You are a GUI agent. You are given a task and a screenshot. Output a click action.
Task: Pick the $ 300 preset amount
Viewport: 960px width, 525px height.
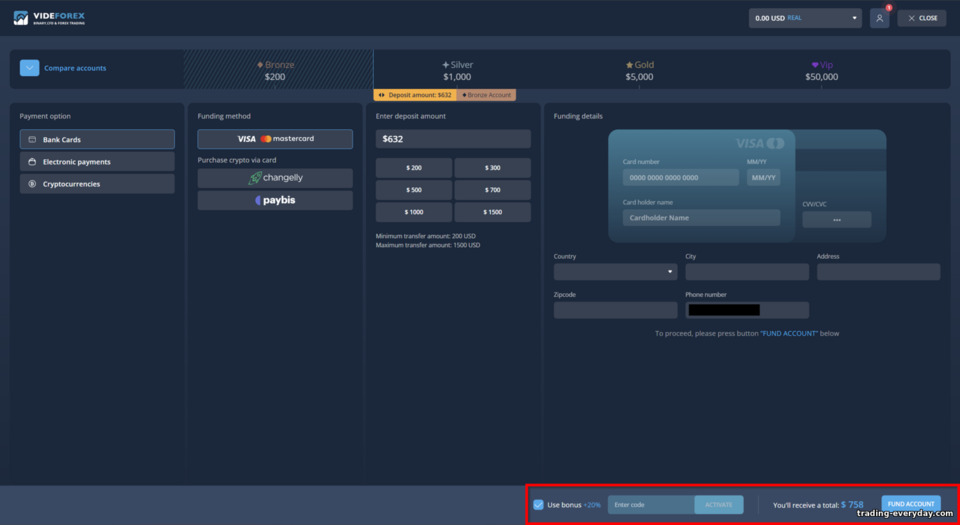(x=492, y=168)
